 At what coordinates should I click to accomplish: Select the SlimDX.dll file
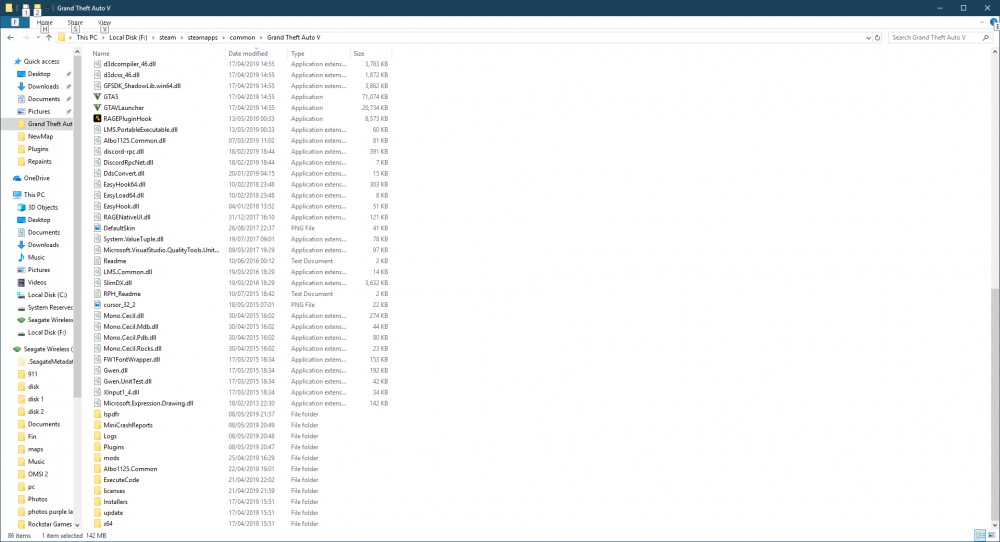pyautogui.click(x=117, y=282)
